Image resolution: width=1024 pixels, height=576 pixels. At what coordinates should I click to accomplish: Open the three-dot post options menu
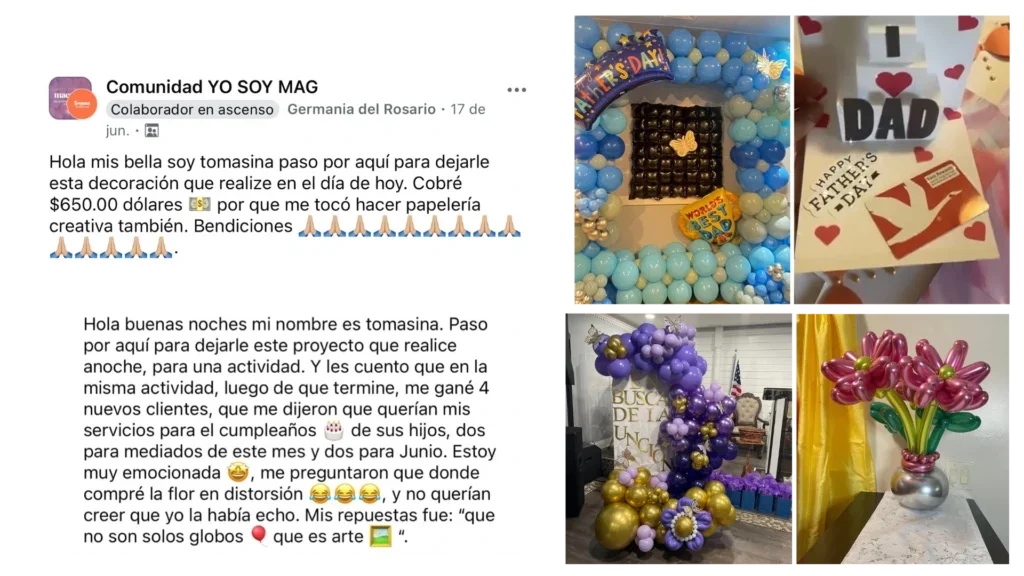tap(517, 90)
